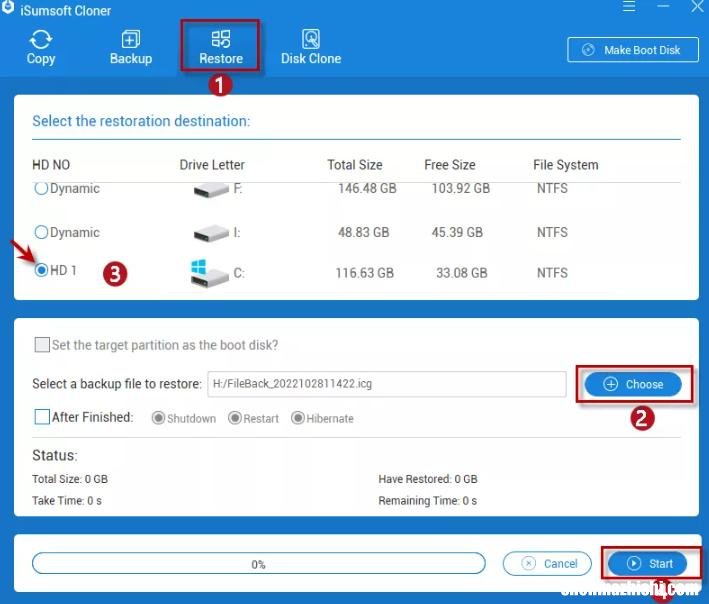Image resolution: width=709 pixels, height=604 pixels.
Task: Switch to the Restore tab
Action: pyautogui.click(x=221, y=46)
